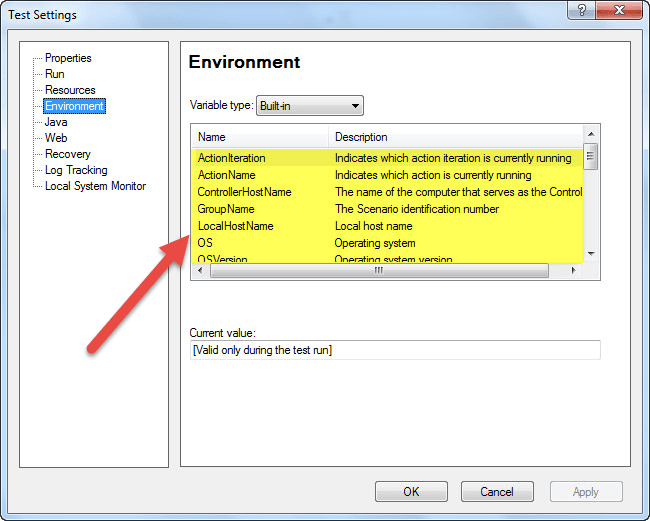650x521 pixels.
Task: Select Log Tracking tree item
Action: [76, 170]
